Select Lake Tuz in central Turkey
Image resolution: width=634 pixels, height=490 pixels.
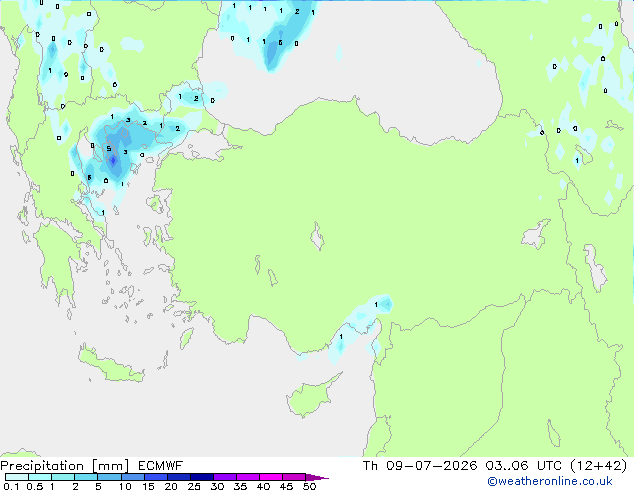[x=317, y=236]
